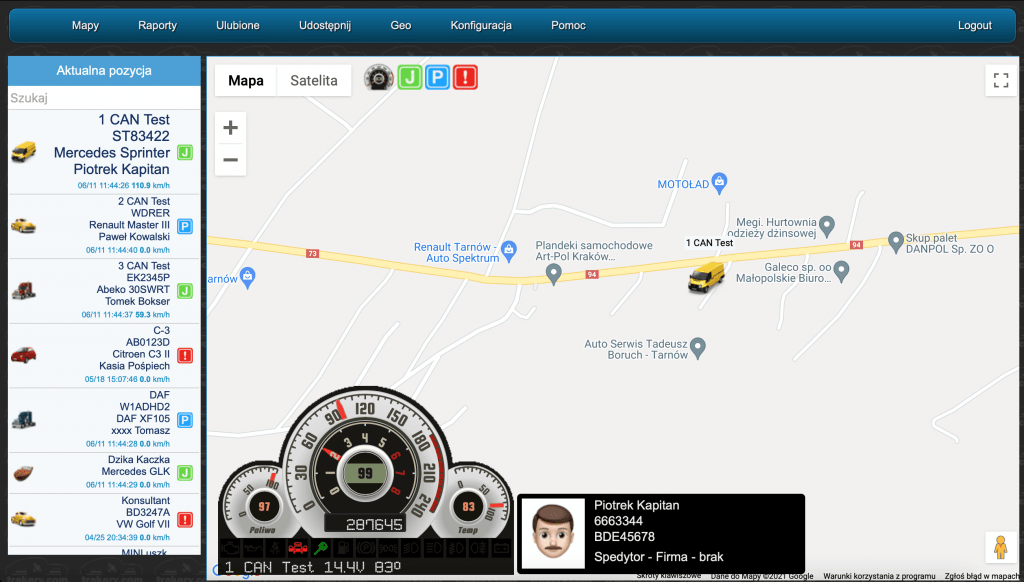The height and width of the screenshot is (582, 1024).
Task: Click blue P status badge of 2 CAN Test
Action: 185,227
